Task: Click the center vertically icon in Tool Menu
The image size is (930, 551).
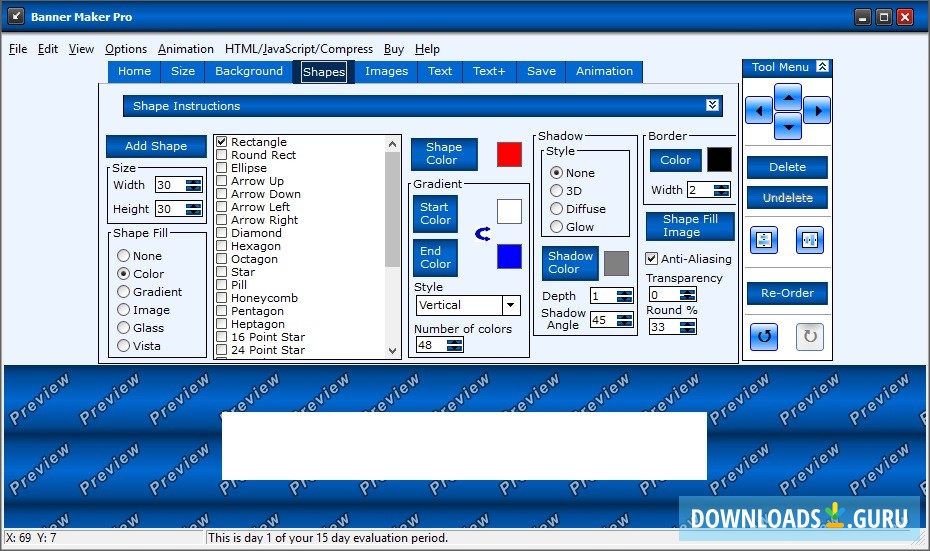Action: point(764,240)
